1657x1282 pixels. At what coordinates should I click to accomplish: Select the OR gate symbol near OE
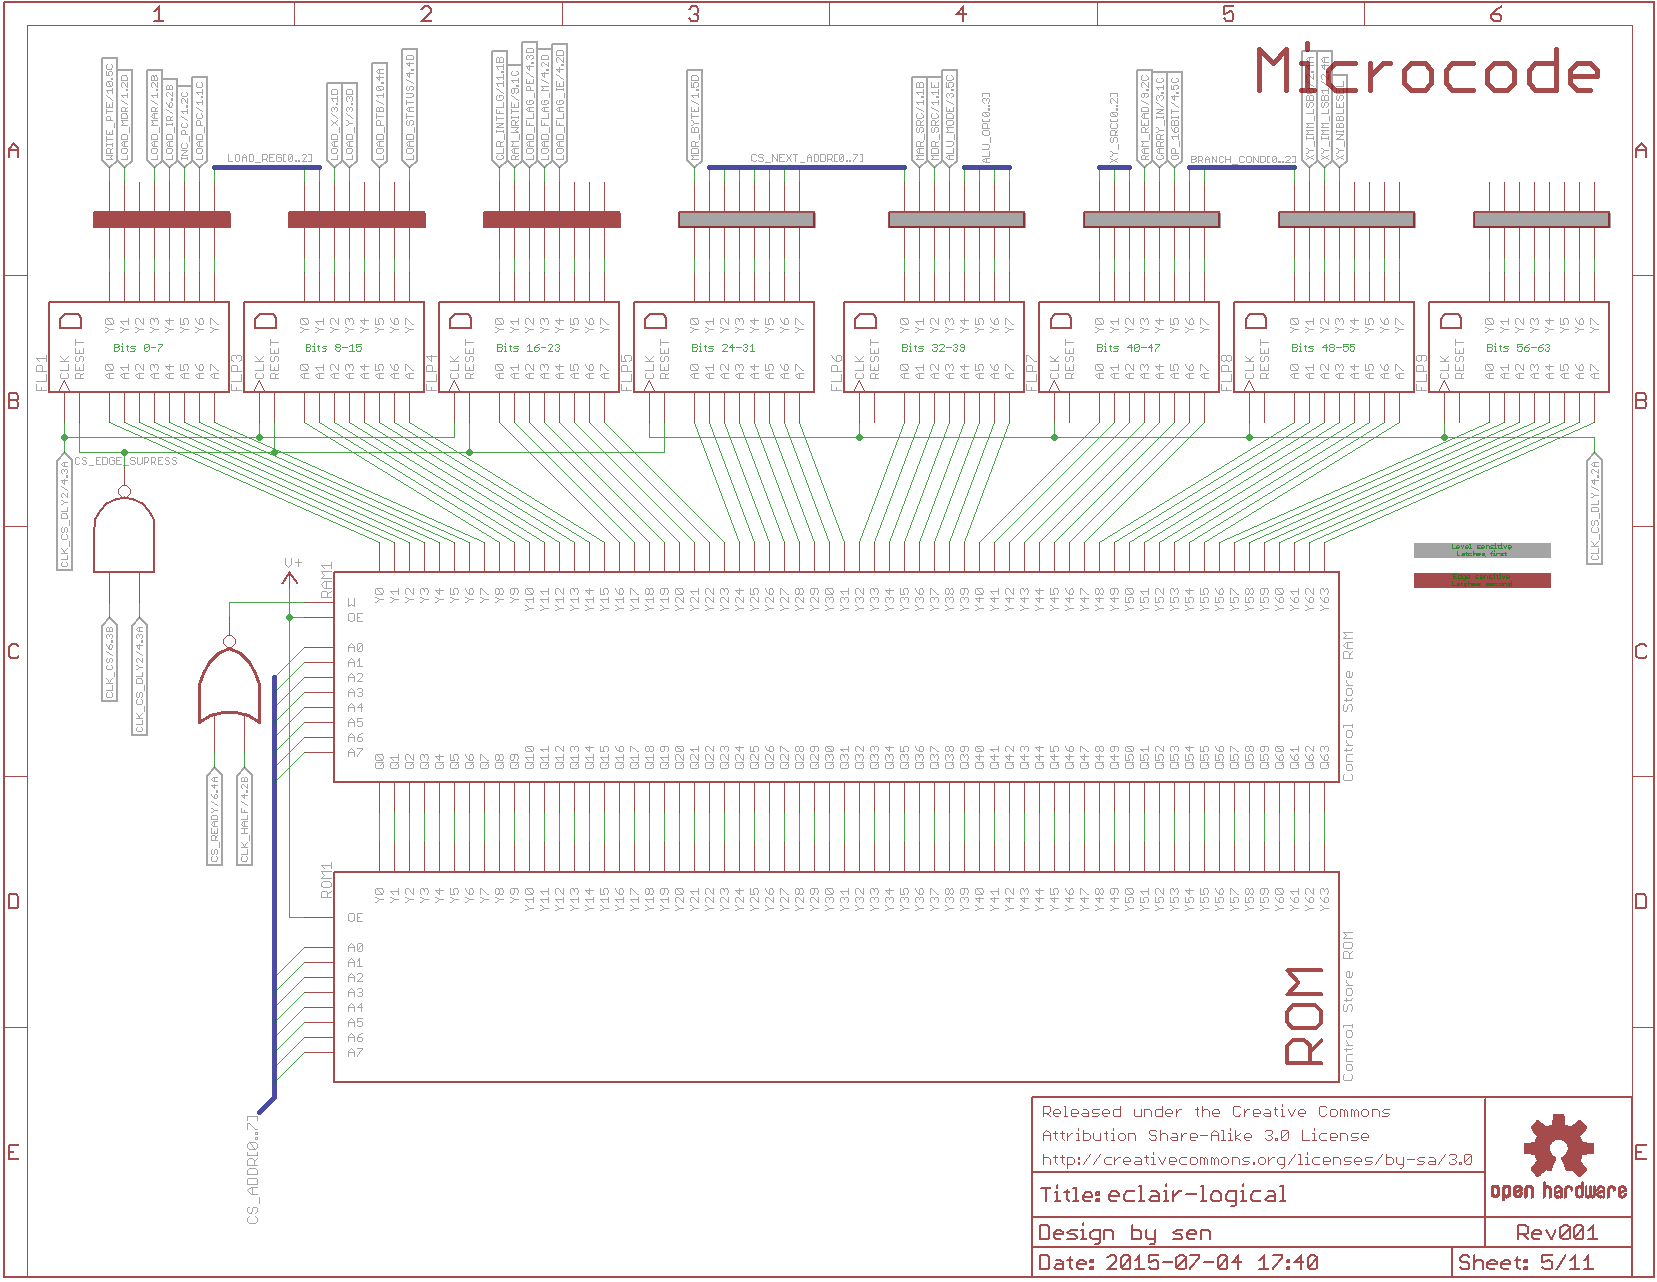[229, 685]
